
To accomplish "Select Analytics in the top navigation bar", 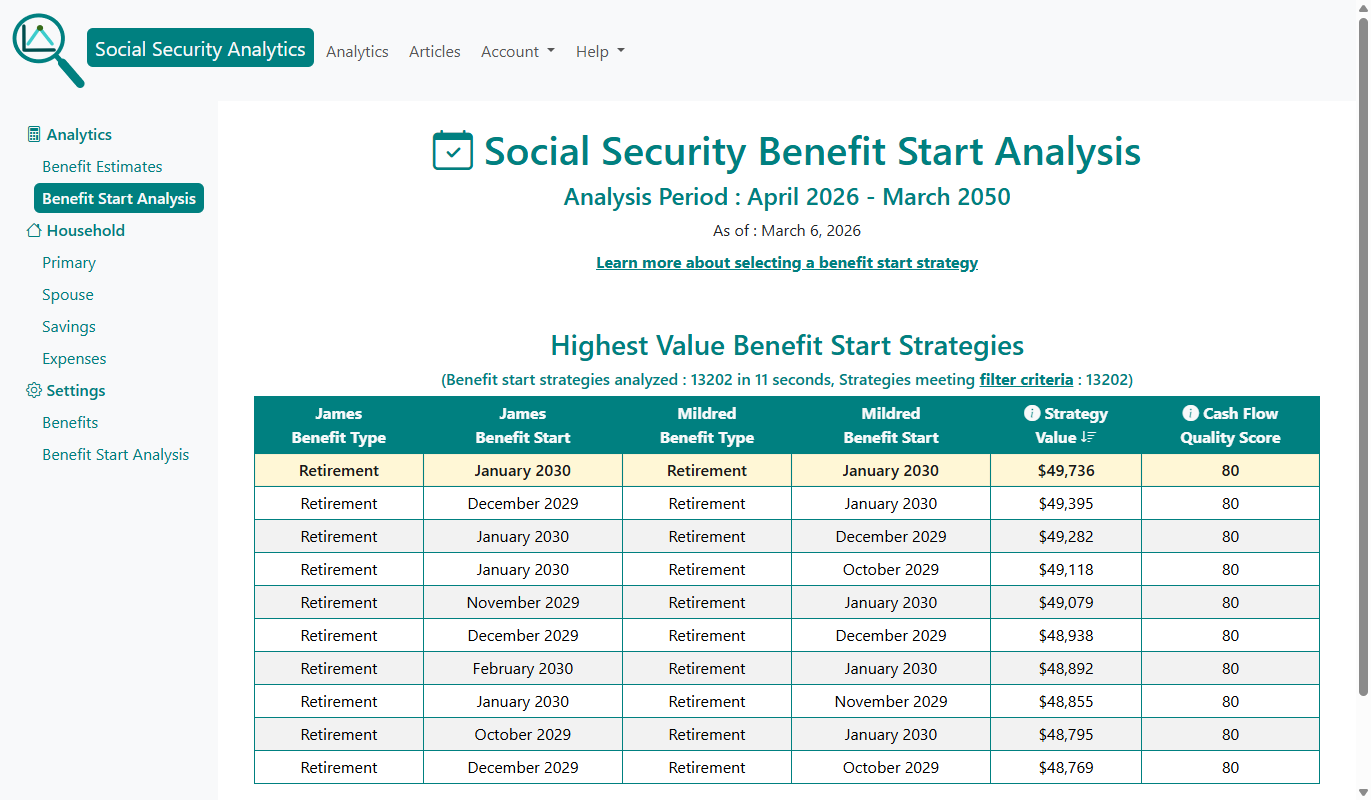I will [x=357, y=51].
